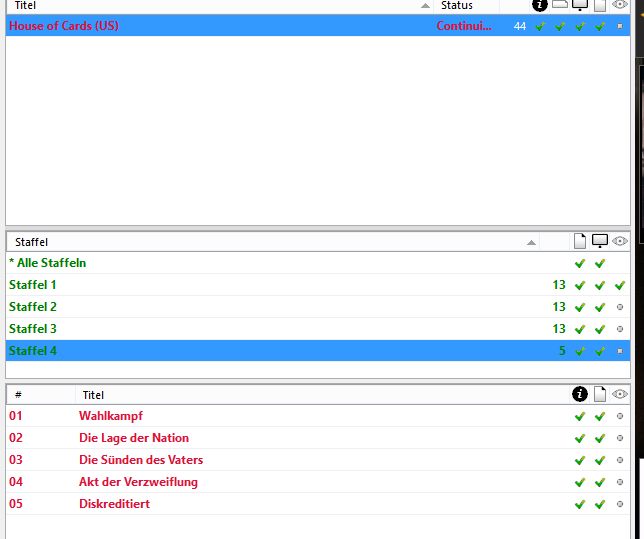Toggle watched checkmark for Staffel 1
The height and width of the screenshot is (539, 644).
(x=620, y=285)
